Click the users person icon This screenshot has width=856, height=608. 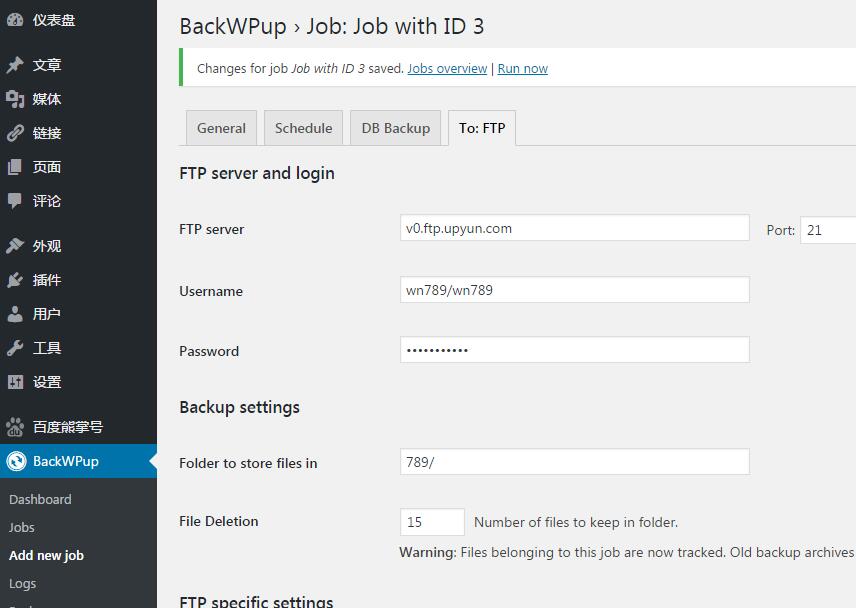(x=15, y=314)
